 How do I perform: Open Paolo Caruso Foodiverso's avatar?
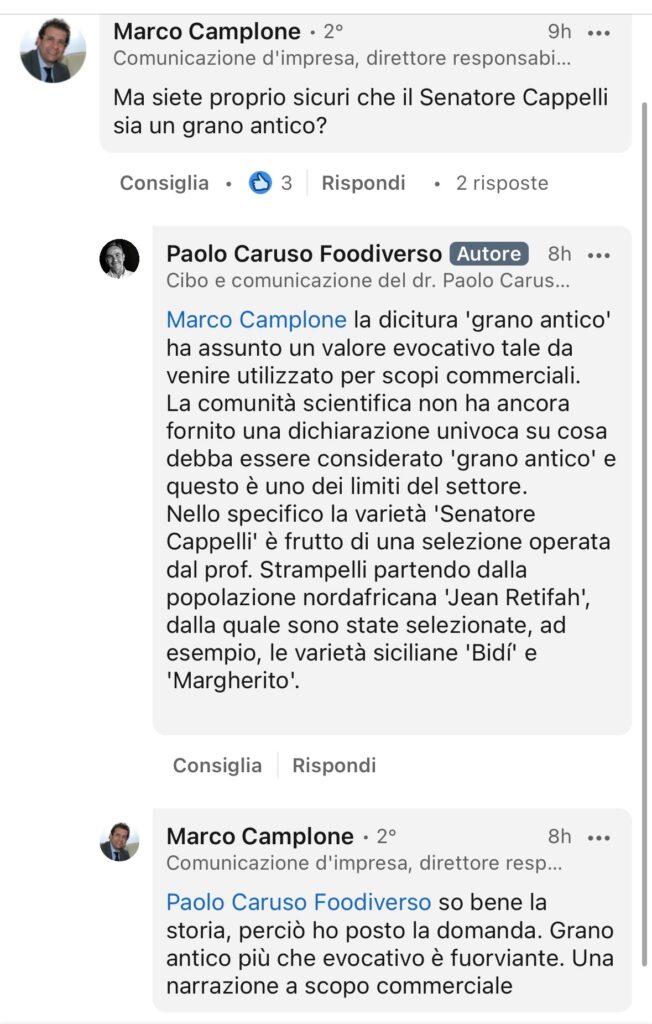coord(120,259)
